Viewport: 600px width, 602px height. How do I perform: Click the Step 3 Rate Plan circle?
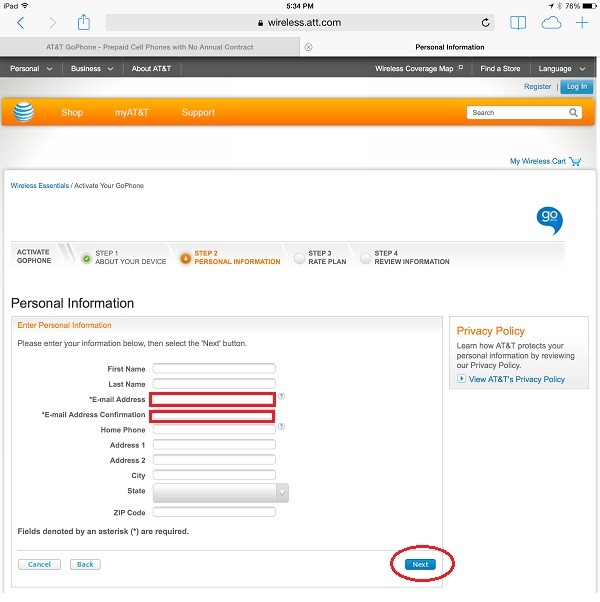pyautogui.click(x=299, y=258)
